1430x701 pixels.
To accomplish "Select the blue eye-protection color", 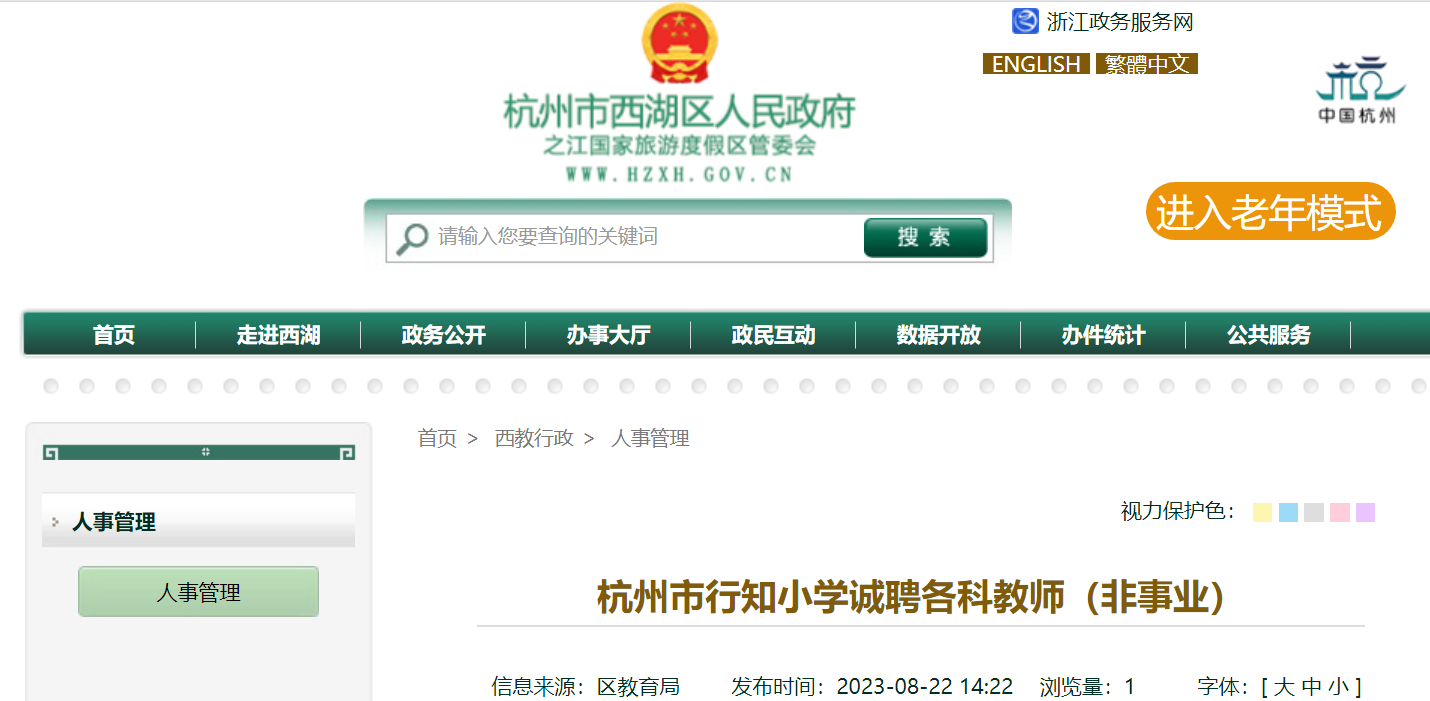I will coord(1288,512).
